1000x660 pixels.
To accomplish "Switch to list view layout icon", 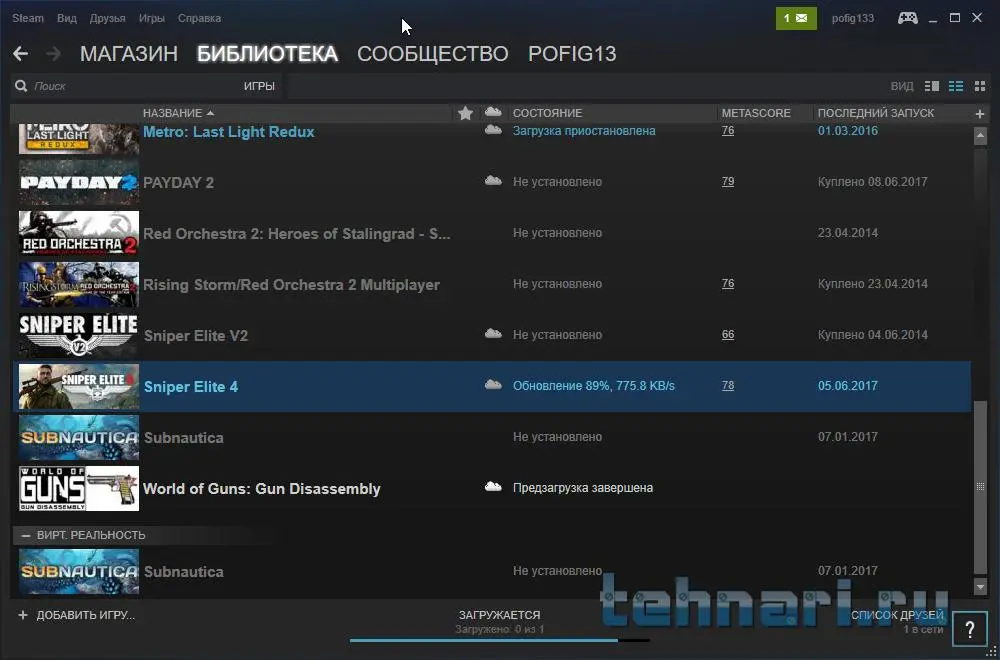I will tap(956, 86).
